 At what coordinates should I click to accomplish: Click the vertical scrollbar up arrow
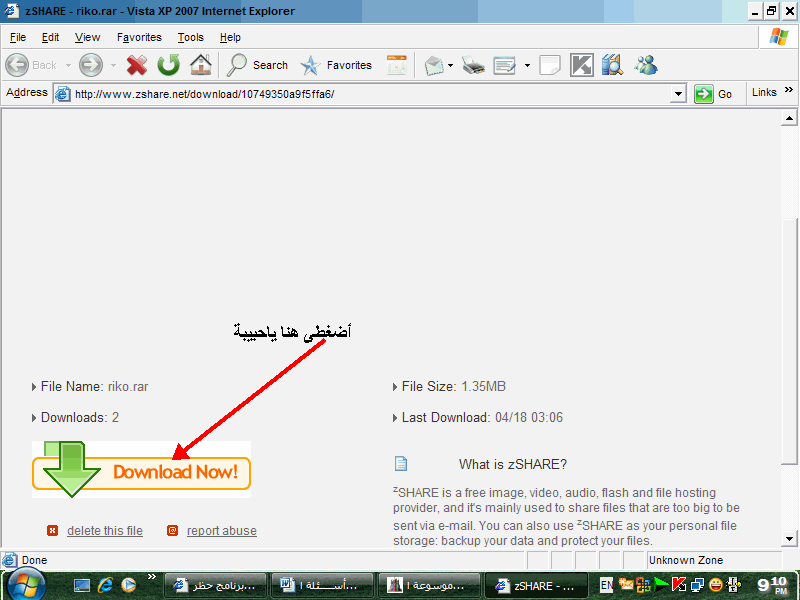click(x=789, y=118)
